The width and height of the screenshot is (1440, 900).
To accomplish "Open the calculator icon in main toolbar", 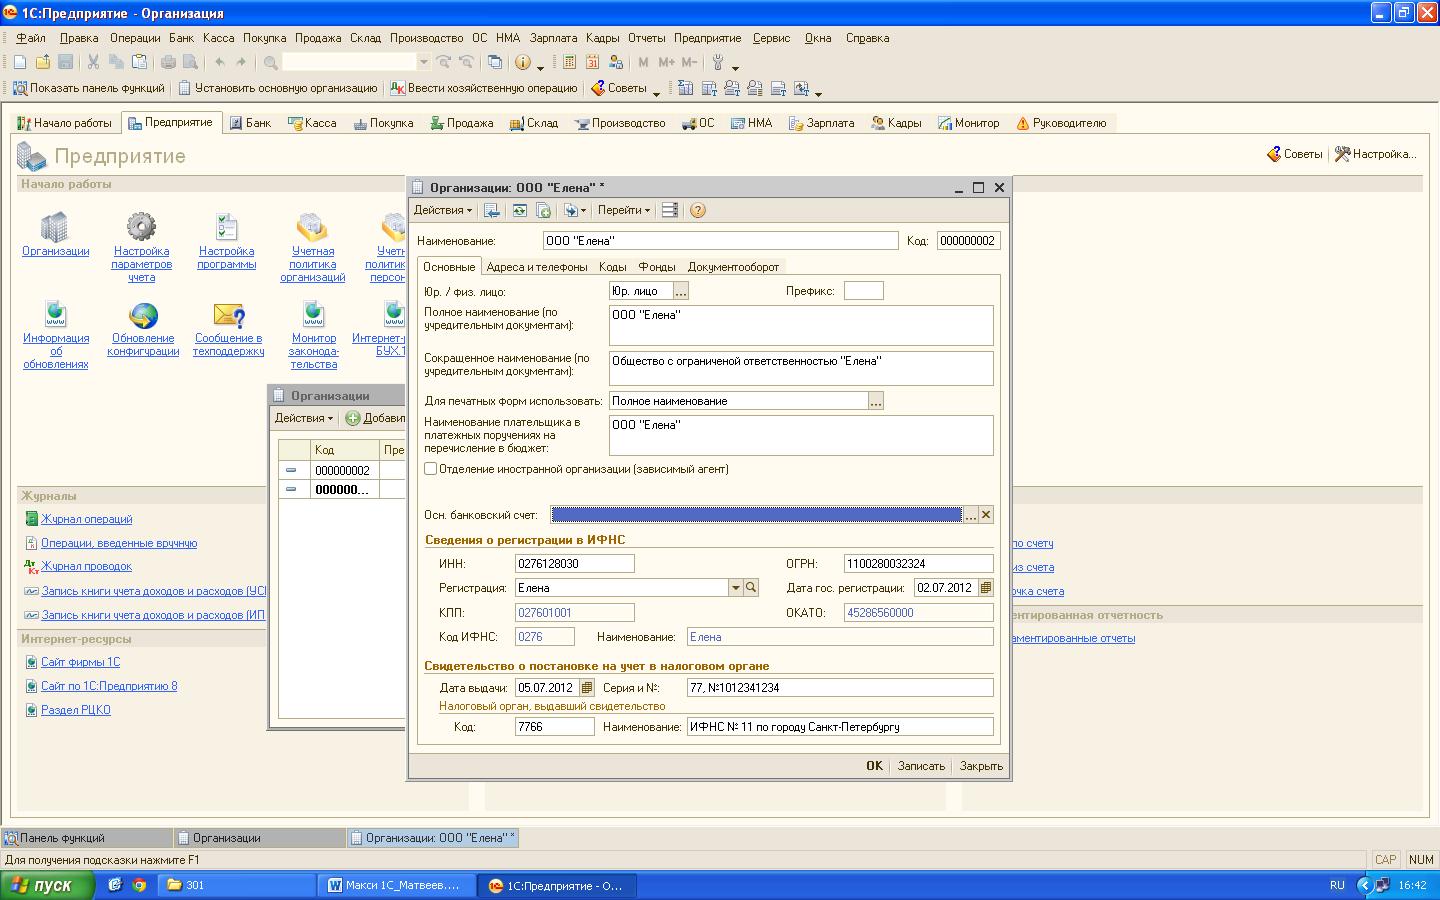I will (569, 62).
